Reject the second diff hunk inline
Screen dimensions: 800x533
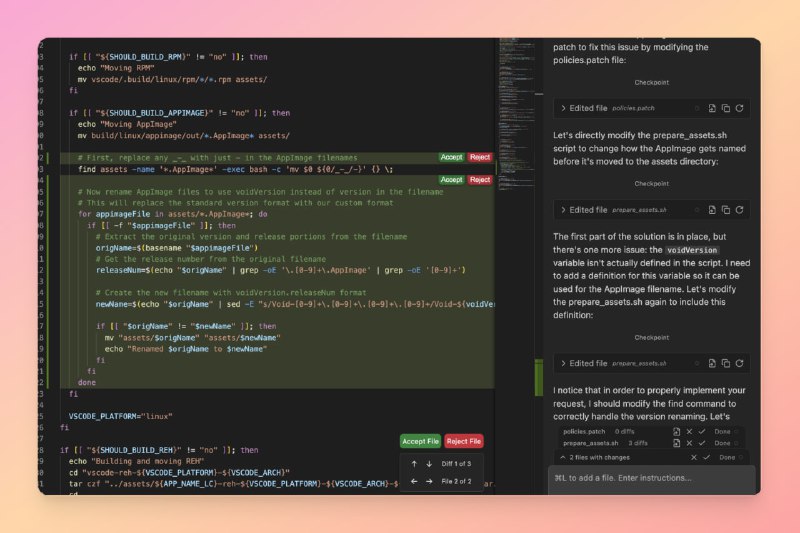(x=480, y=180)
